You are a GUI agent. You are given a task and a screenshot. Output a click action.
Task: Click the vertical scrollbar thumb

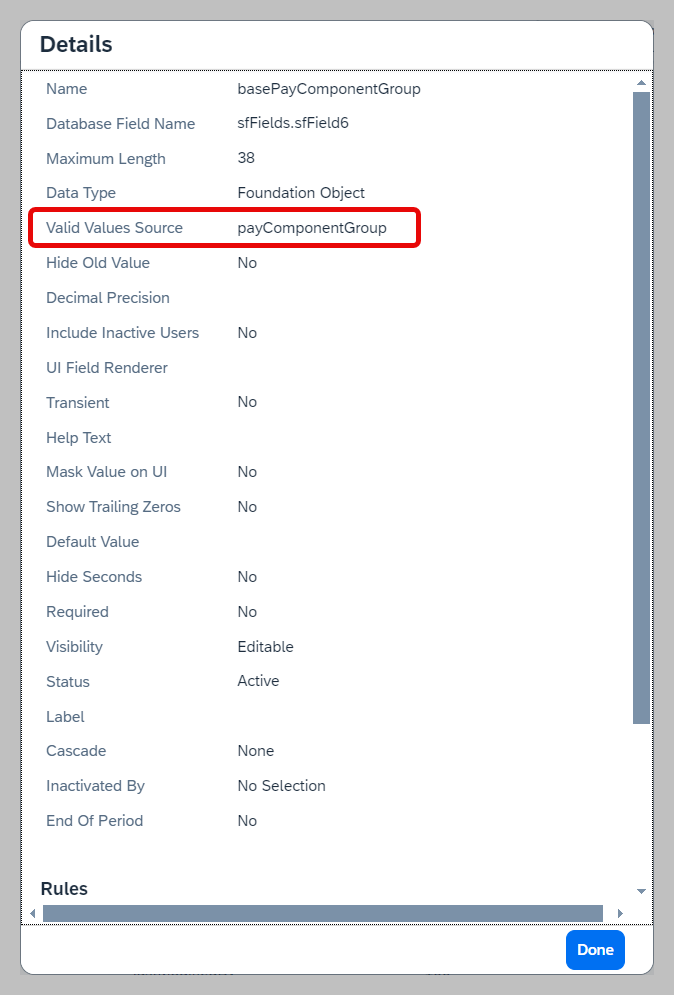pyautogui.click(x=641, y=407)
